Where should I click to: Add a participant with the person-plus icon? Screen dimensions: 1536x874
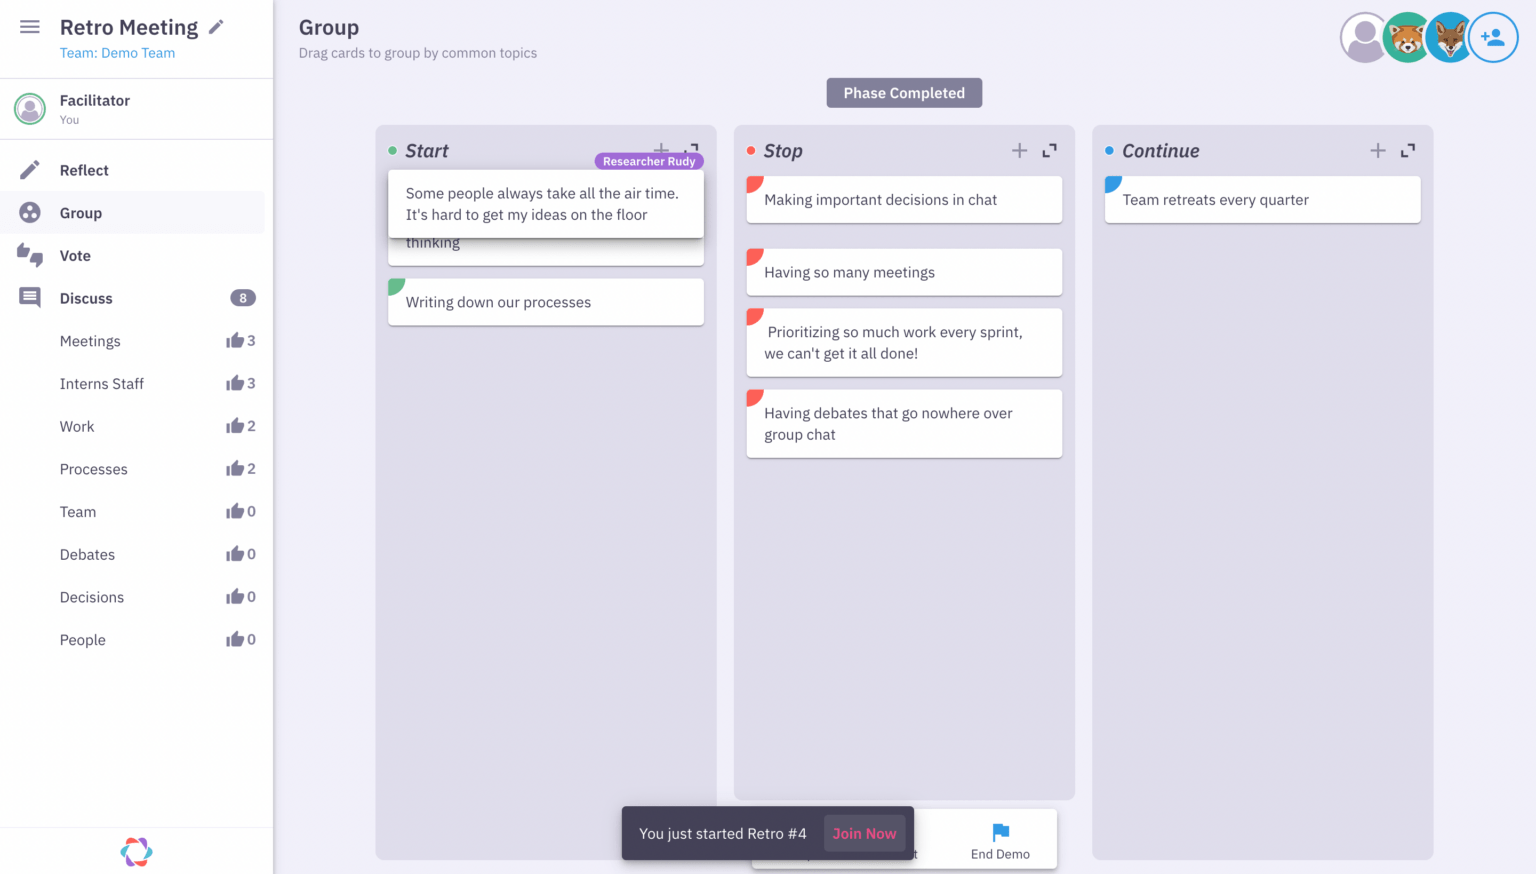1493,37
